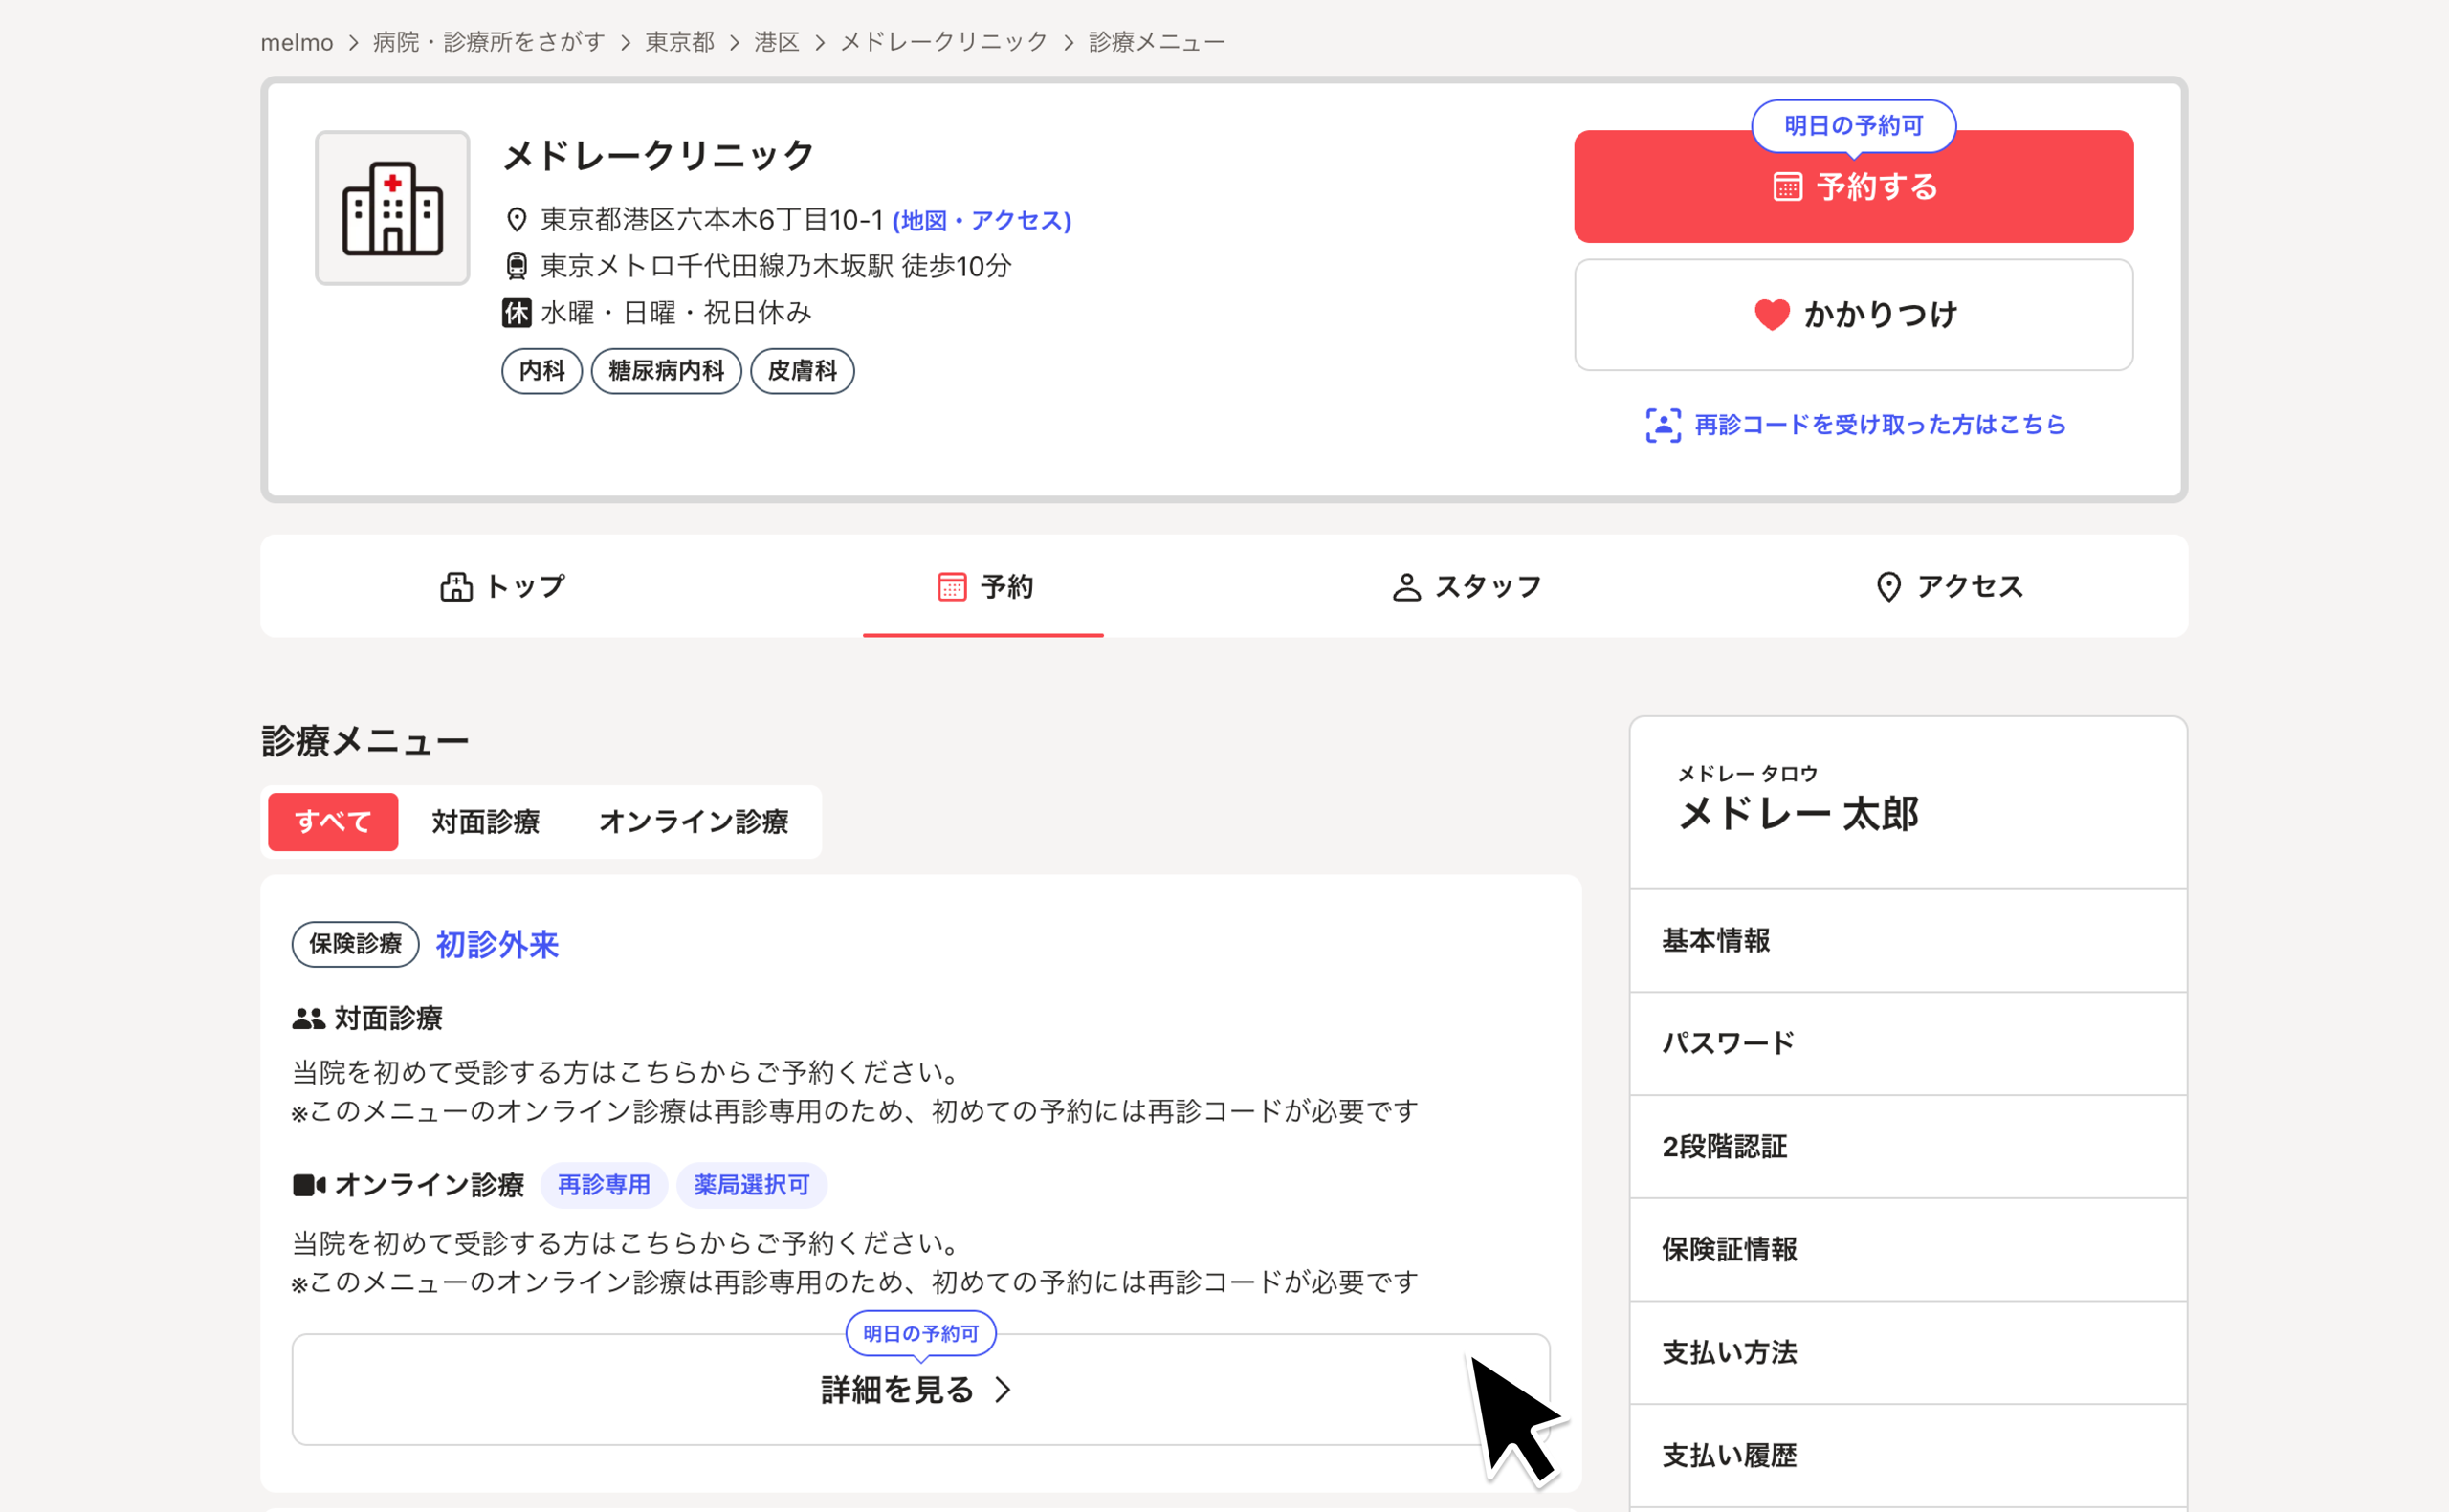This screenshot has height=1512, width=2449.
Task: Click the 糖尿病内科 specialty tag
Action: pos(666,371)
